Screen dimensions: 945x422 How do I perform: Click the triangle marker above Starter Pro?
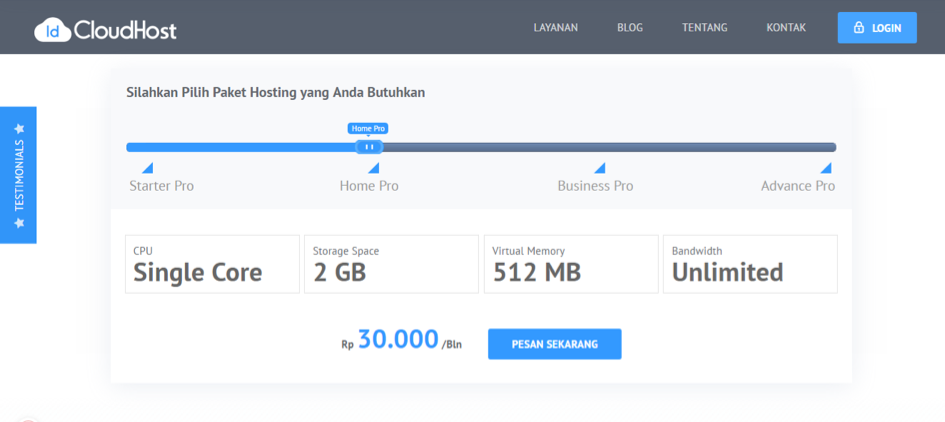148,168
